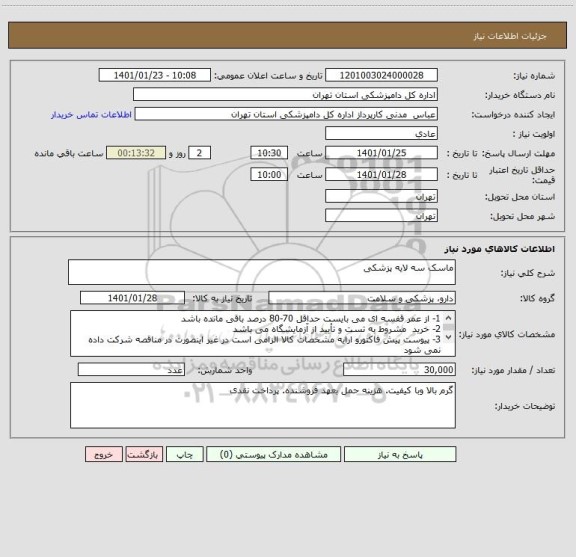
Task: Click the need number field 1201003024000028
Action: pos(381,75)
